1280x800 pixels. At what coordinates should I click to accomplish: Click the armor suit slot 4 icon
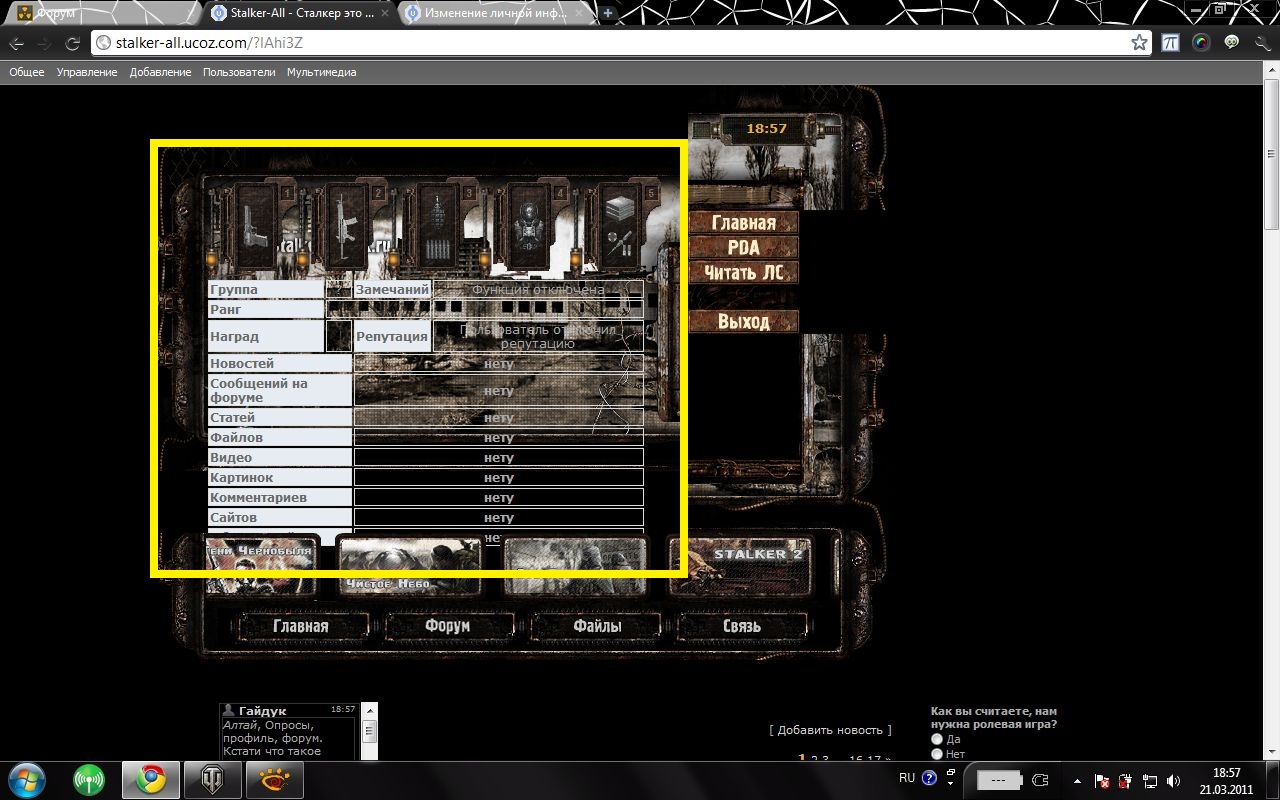(530, 224)
